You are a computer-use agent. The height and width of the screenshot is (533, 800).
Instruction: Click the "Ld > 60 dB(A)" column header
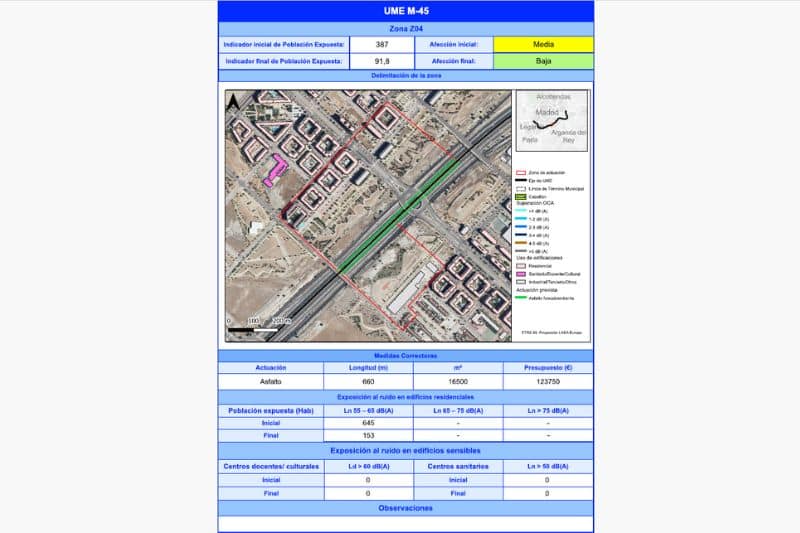click(368, 467)
